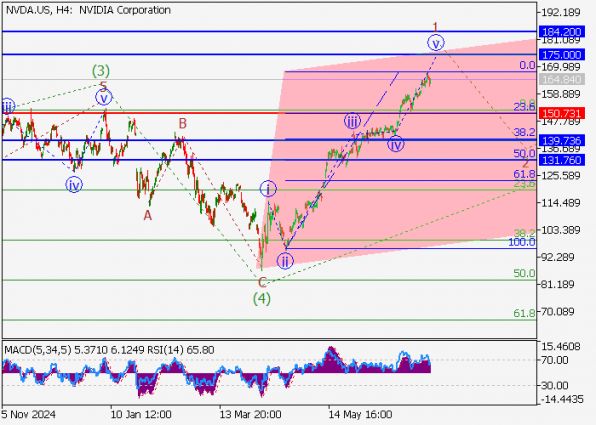Select the circled v label beneath (3)
Screen dimensions: 596x425
[x=104, y=97]
